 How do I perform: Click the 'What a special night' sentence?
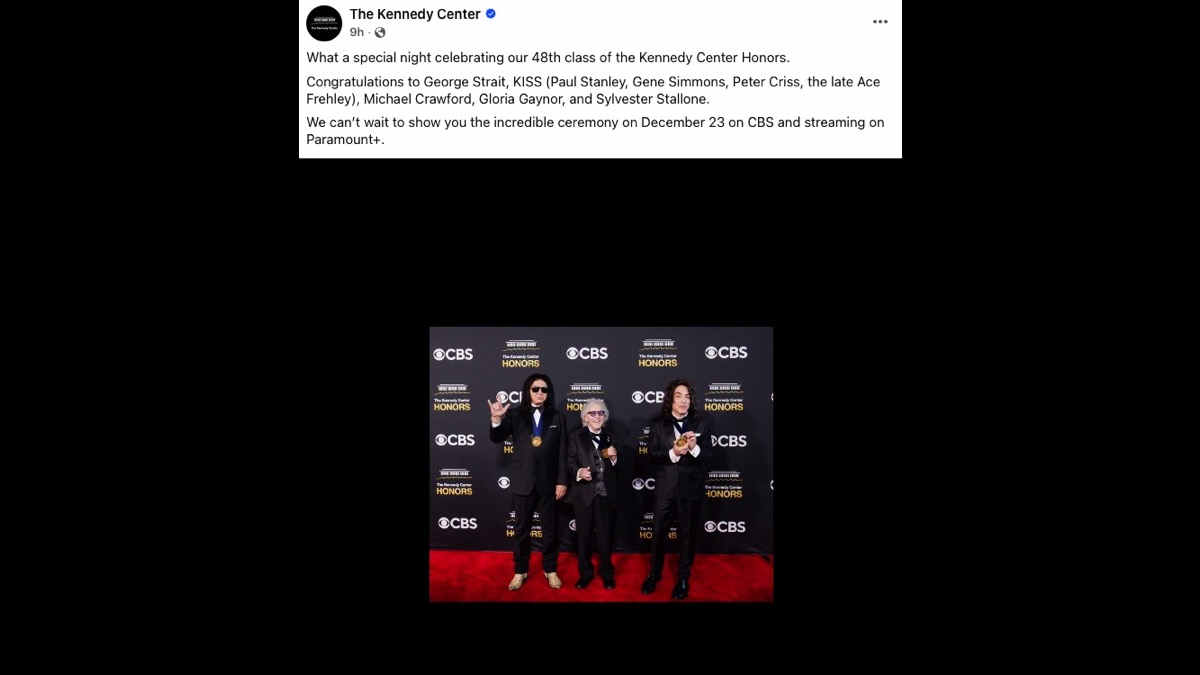click(x=548, y=57)
